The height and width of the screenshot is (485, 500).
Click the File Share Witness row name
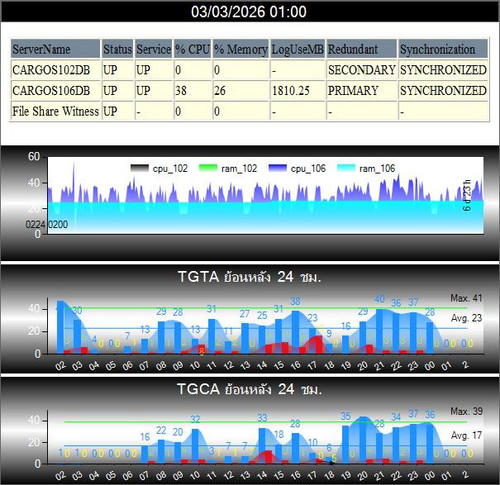(x=55, y=111)
